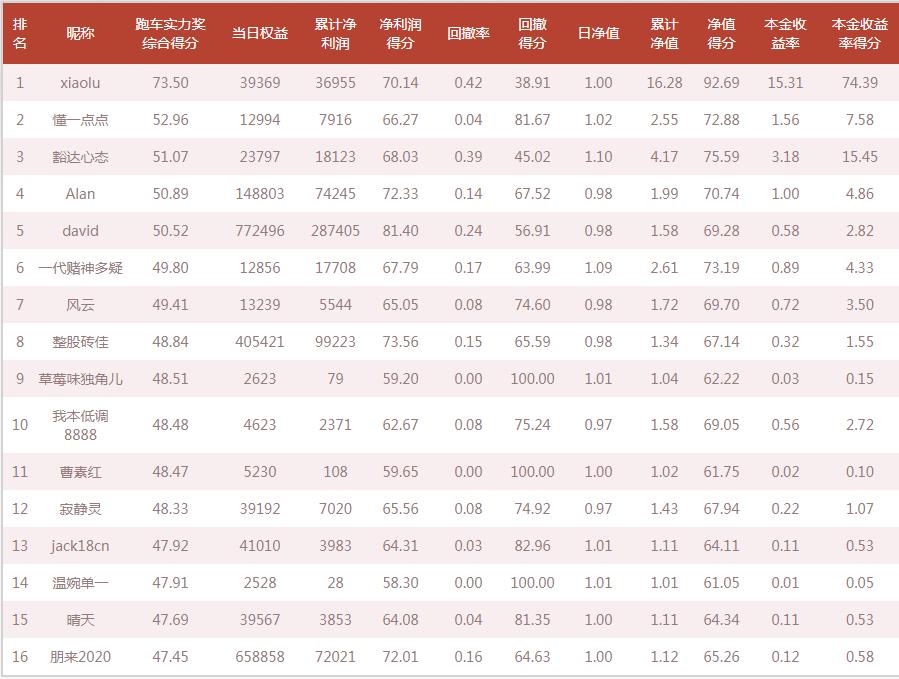Image resolution: width=899 pixels, height=679 pixels.
Task: Click the nickname 一代赌神多疑
Action: point(80,268)
